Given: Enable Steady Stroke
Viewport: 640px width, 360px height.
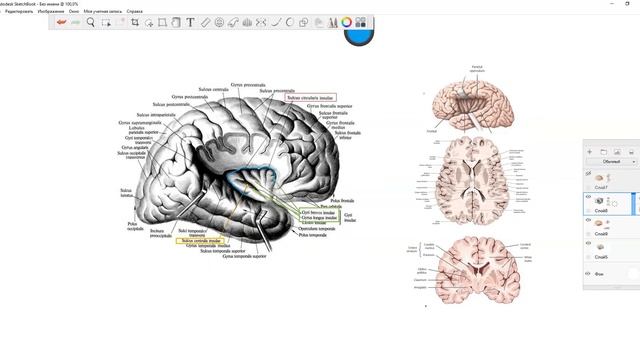Looking at the screenshot, I should (276, 22).
